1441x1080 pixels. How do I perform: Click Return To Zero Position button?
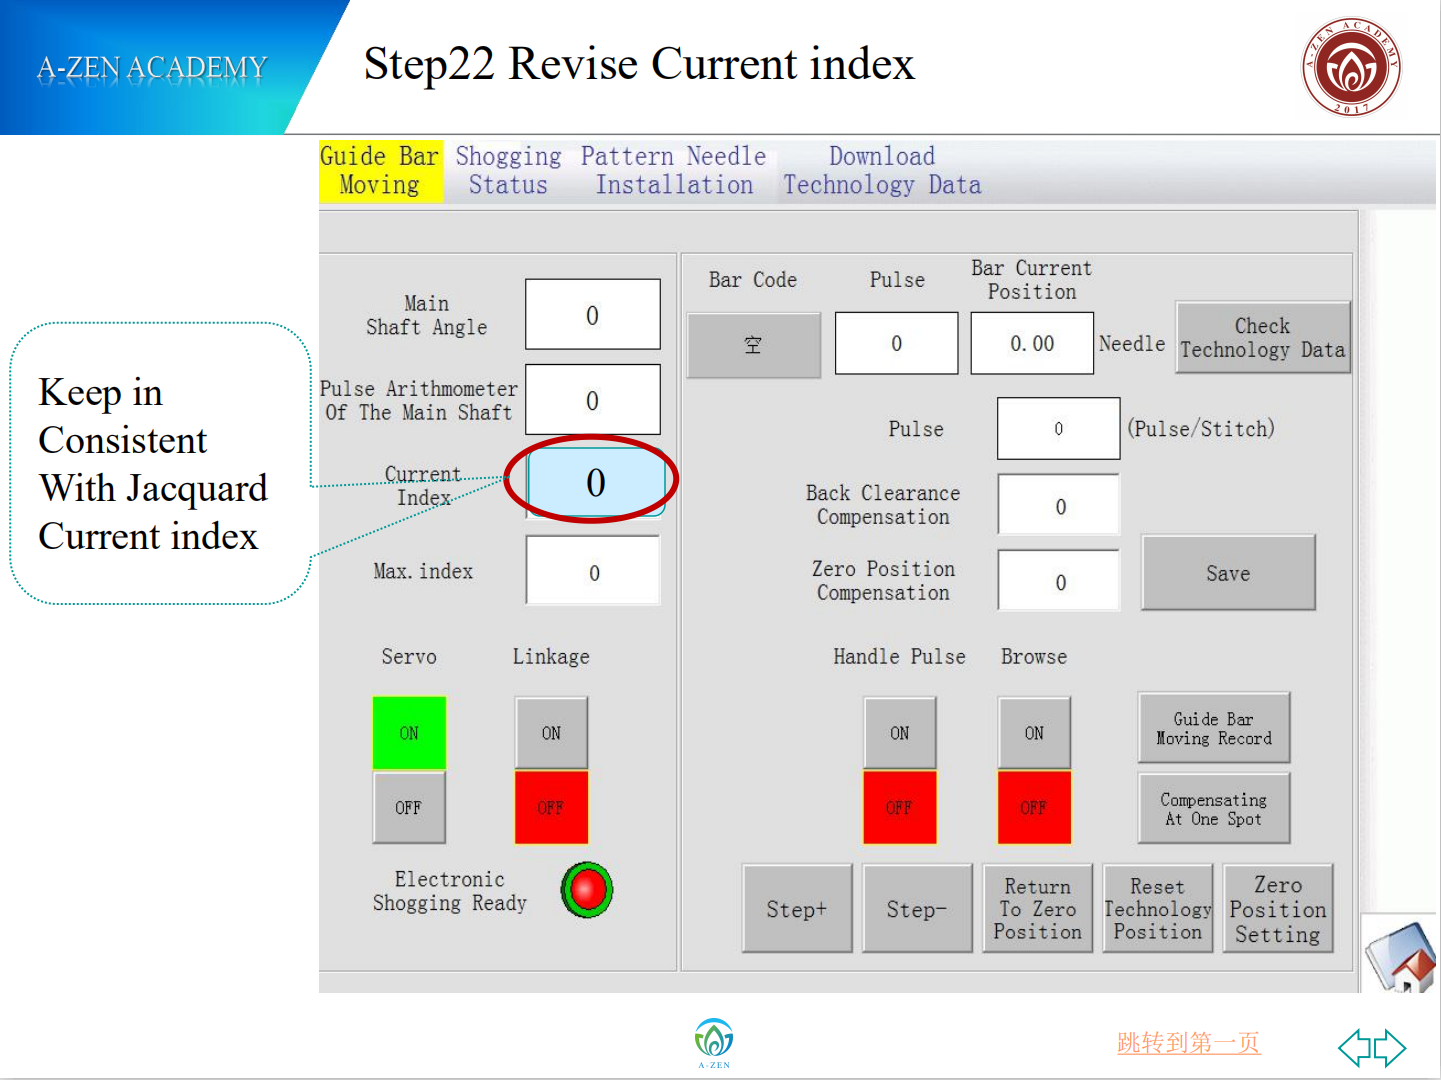(x=1037, y=909)
